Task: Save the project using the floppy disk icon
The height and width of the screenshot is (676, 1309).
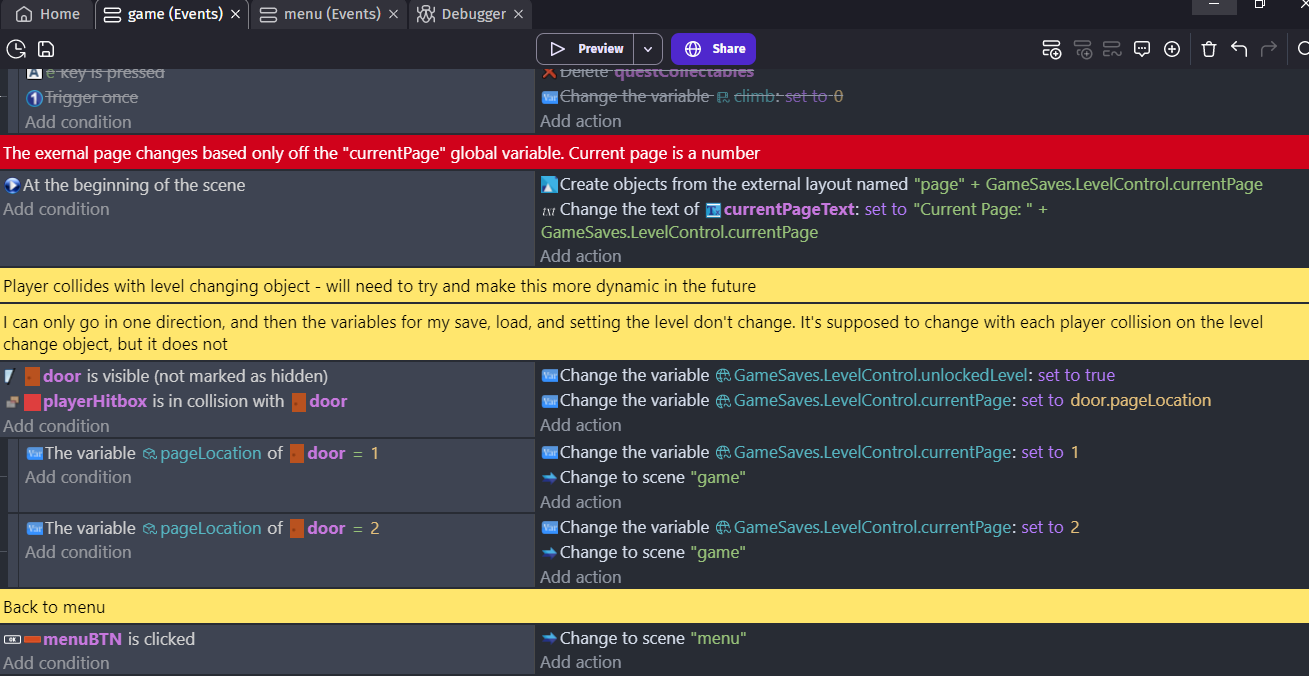Action: (46, 49)
